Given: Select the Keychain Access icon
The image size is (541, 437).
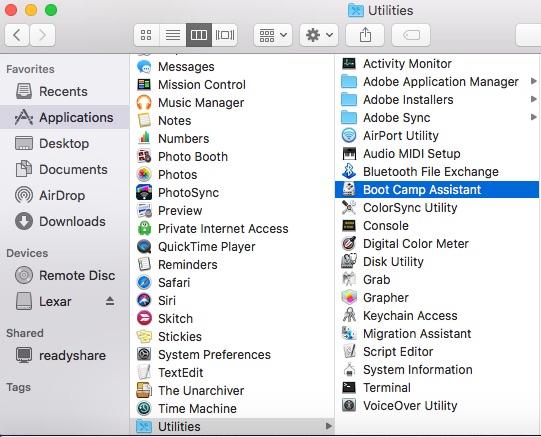Looking at the screenshot, I should point(349,315).
